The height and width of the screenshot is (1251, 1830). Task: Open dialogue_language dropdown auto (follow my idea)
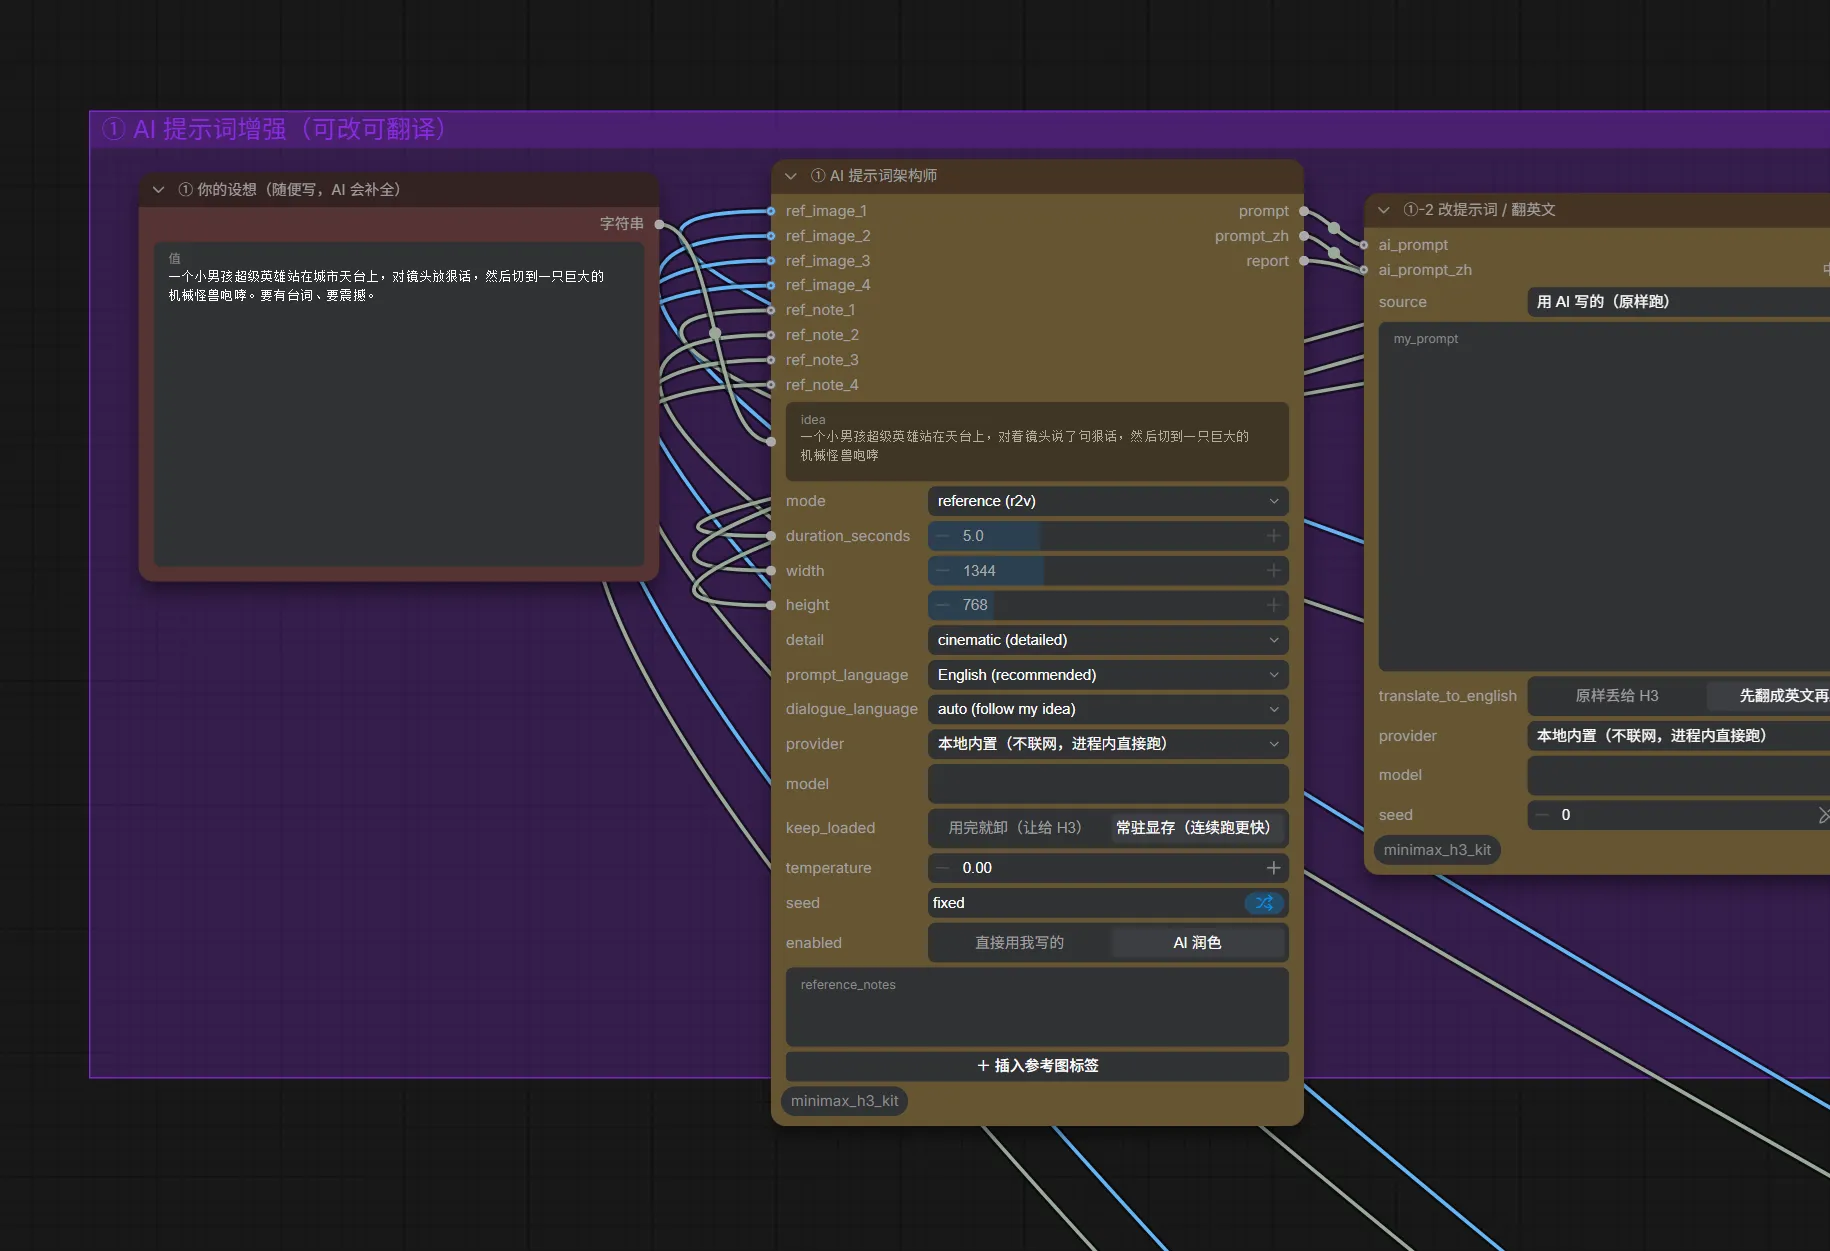click(x=1108, y=709)
